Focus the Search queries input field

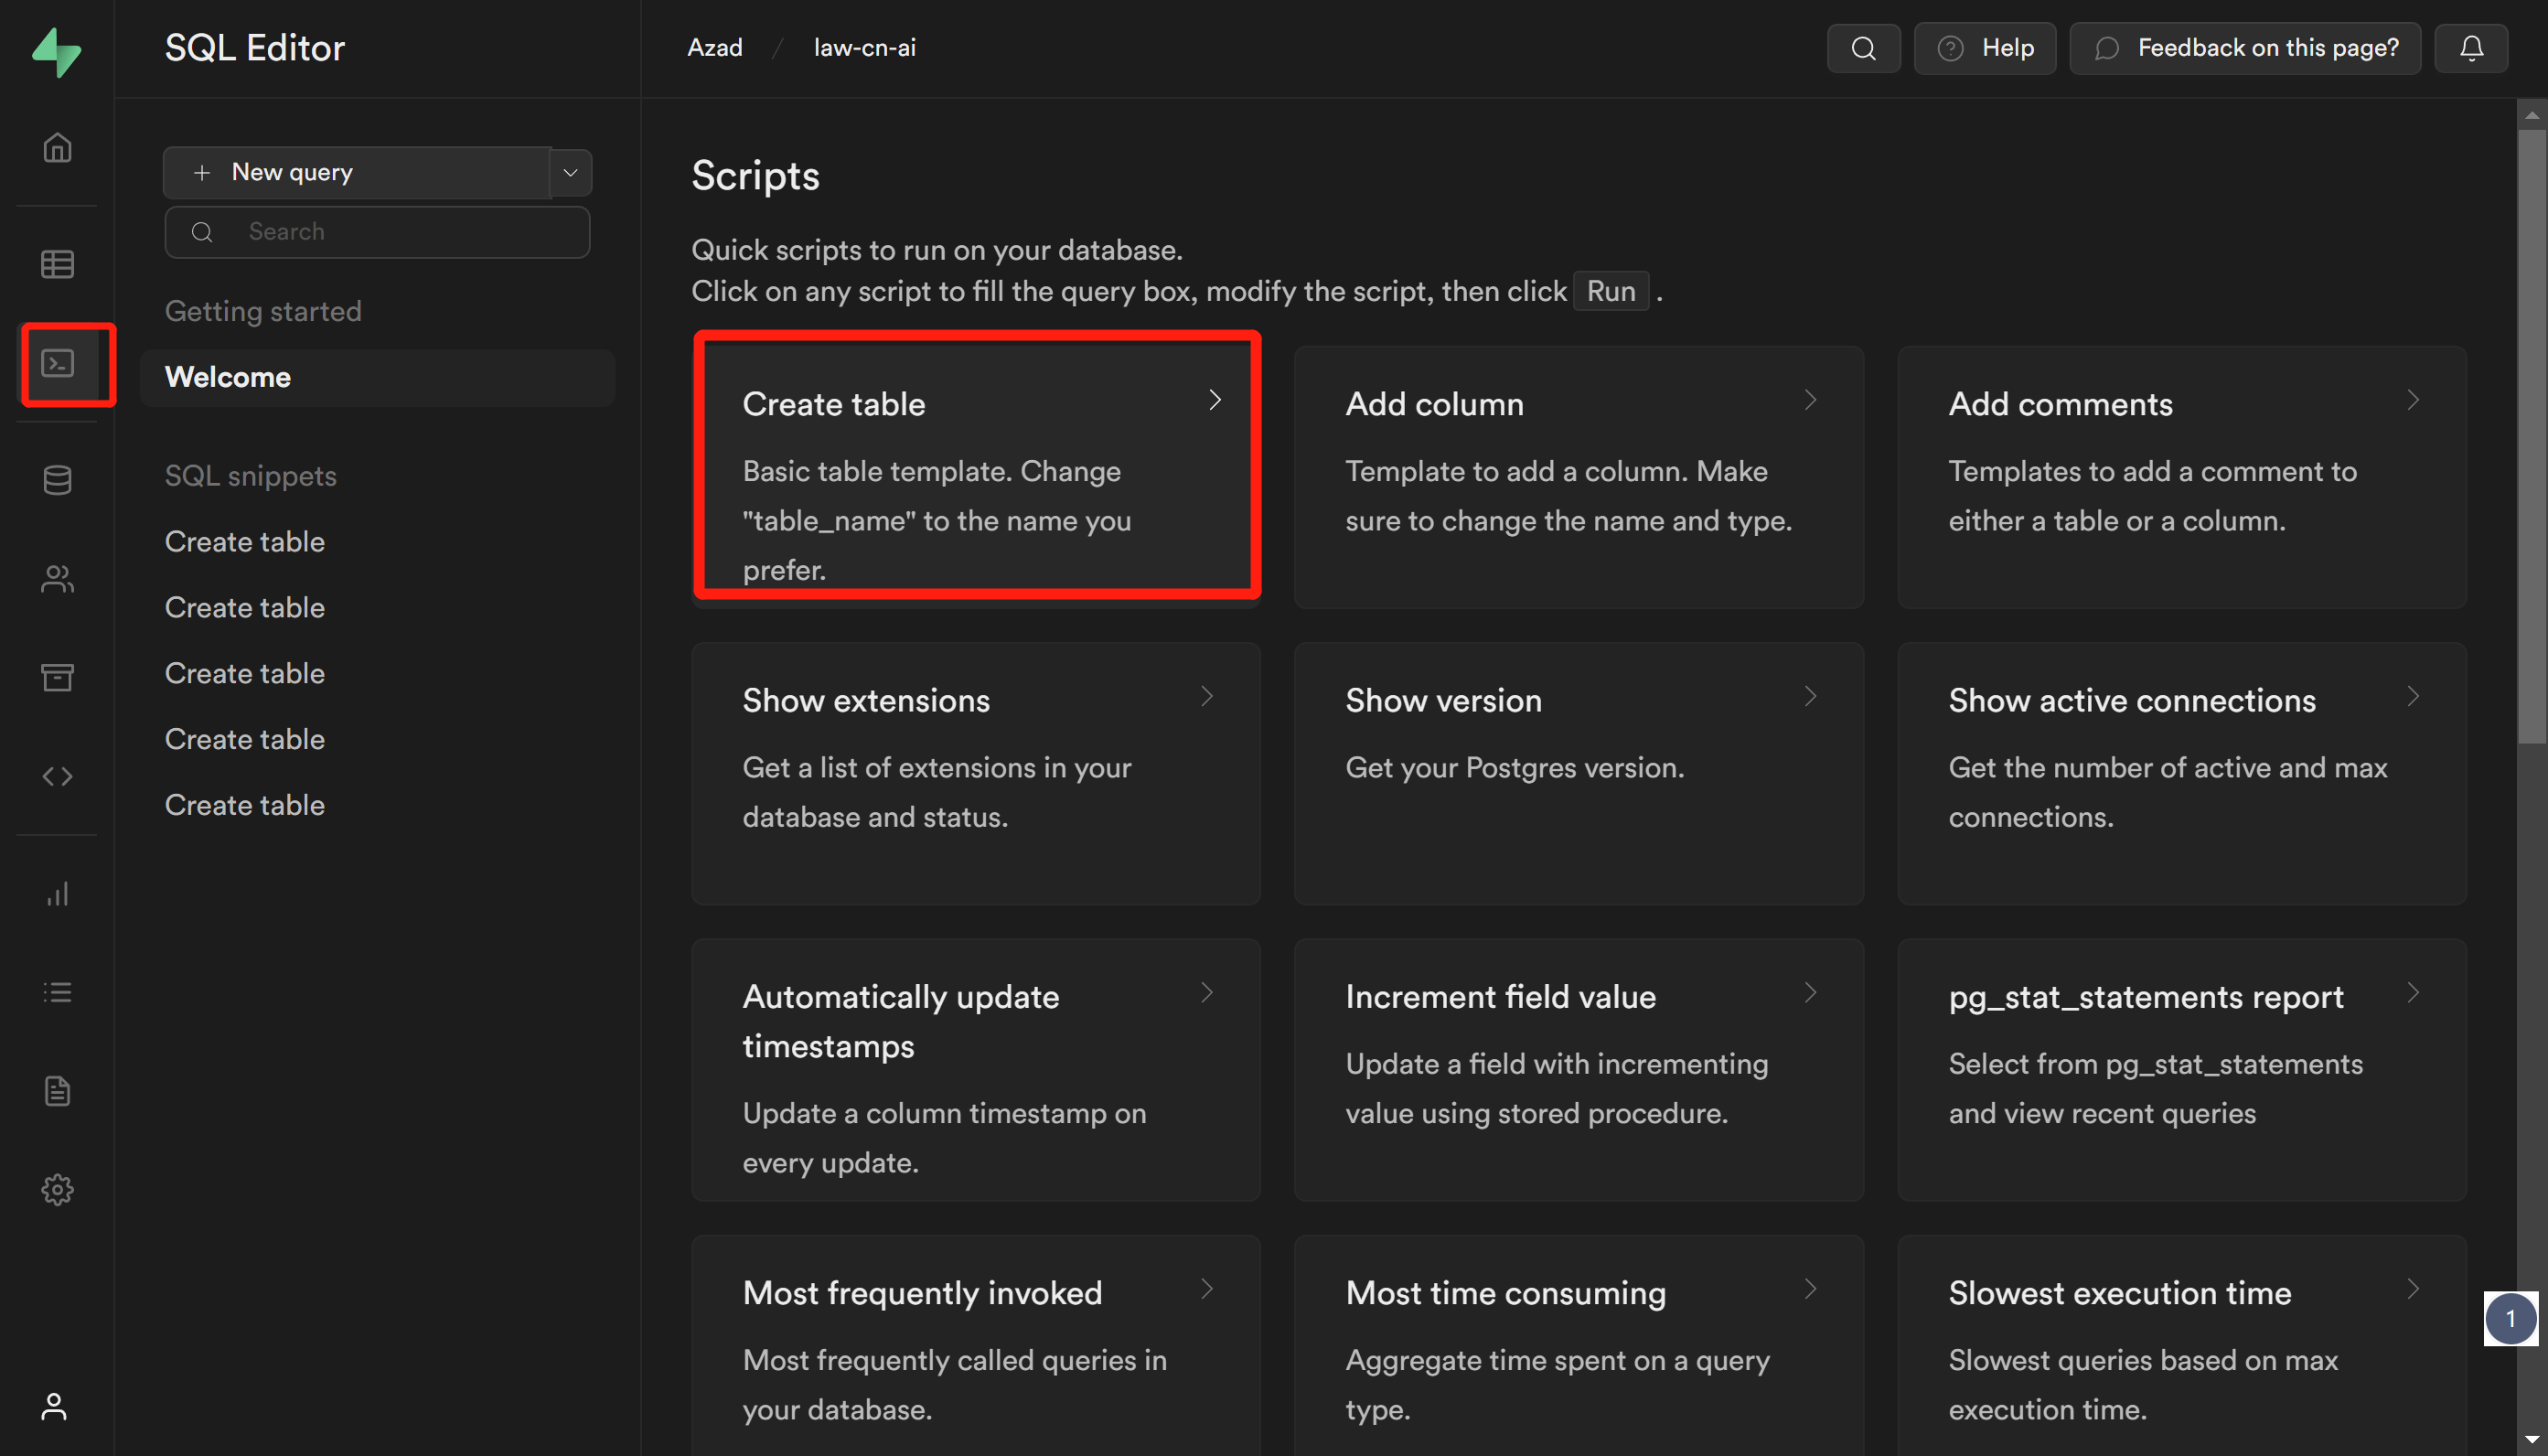coord(377,232)
